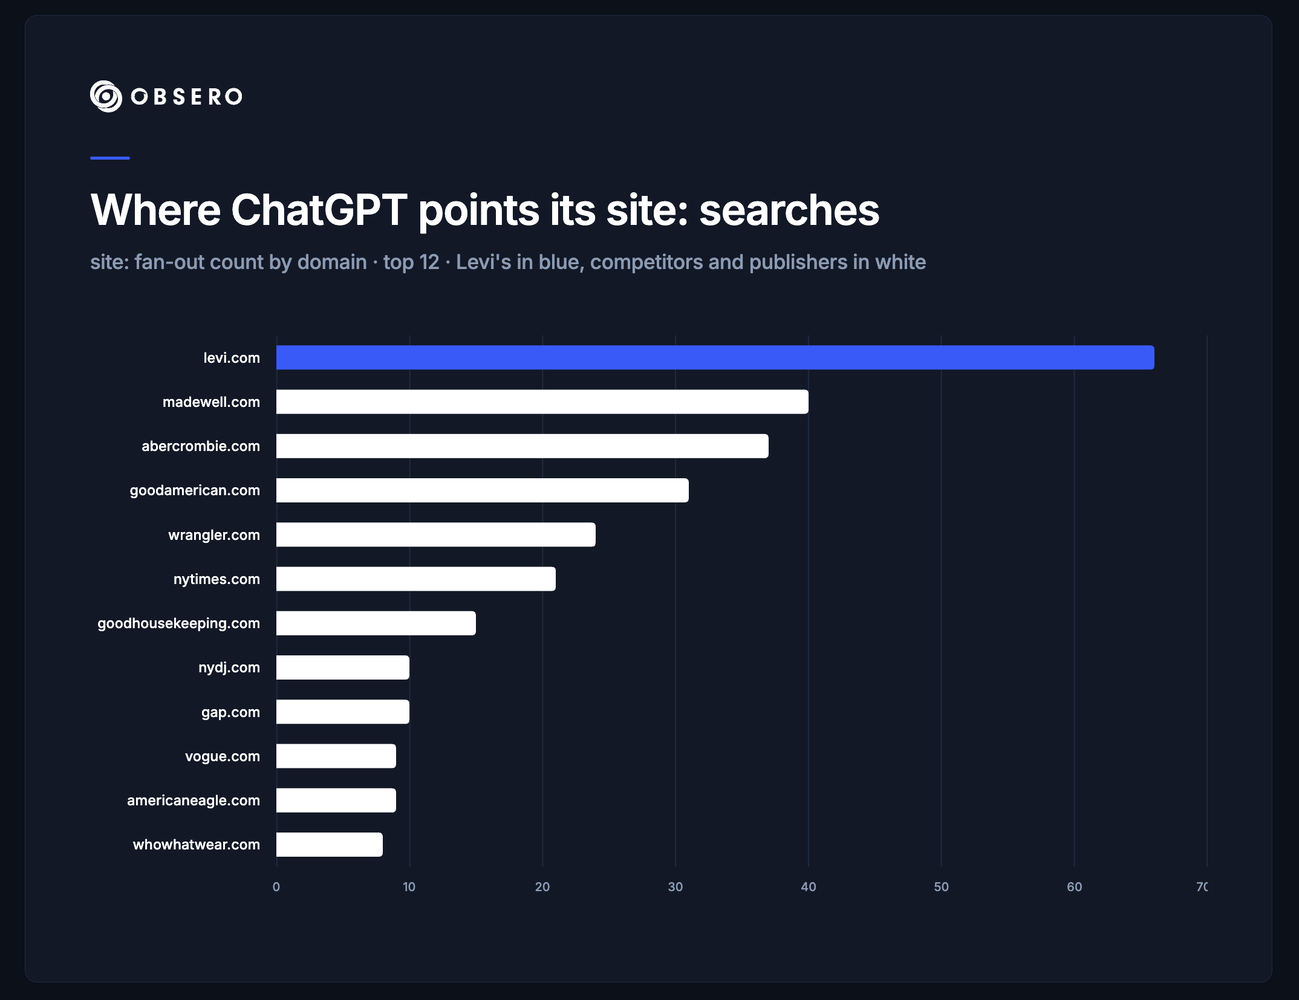Click the levi.com axis label
1299x1000 pixels.
(x=232, y=358)
